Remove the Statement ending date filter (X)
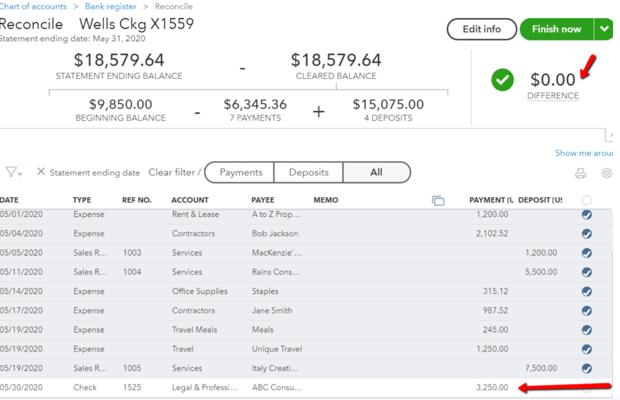The height and width of the screenshot is (400, 620). (41, 172)
